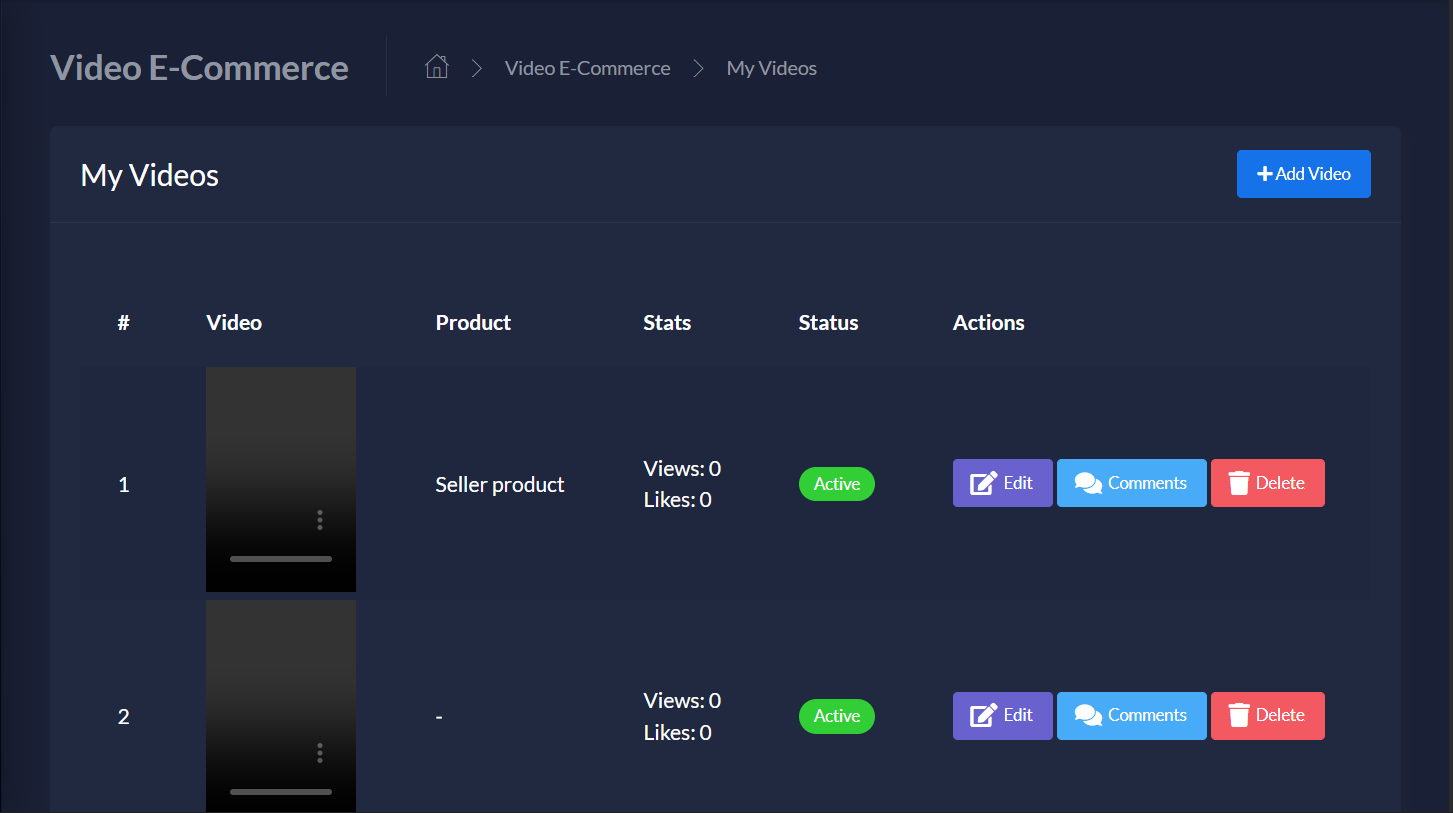1453x813 pixels.
Task: Click comments bubble icon for video 2
Action: (1088, 716)
